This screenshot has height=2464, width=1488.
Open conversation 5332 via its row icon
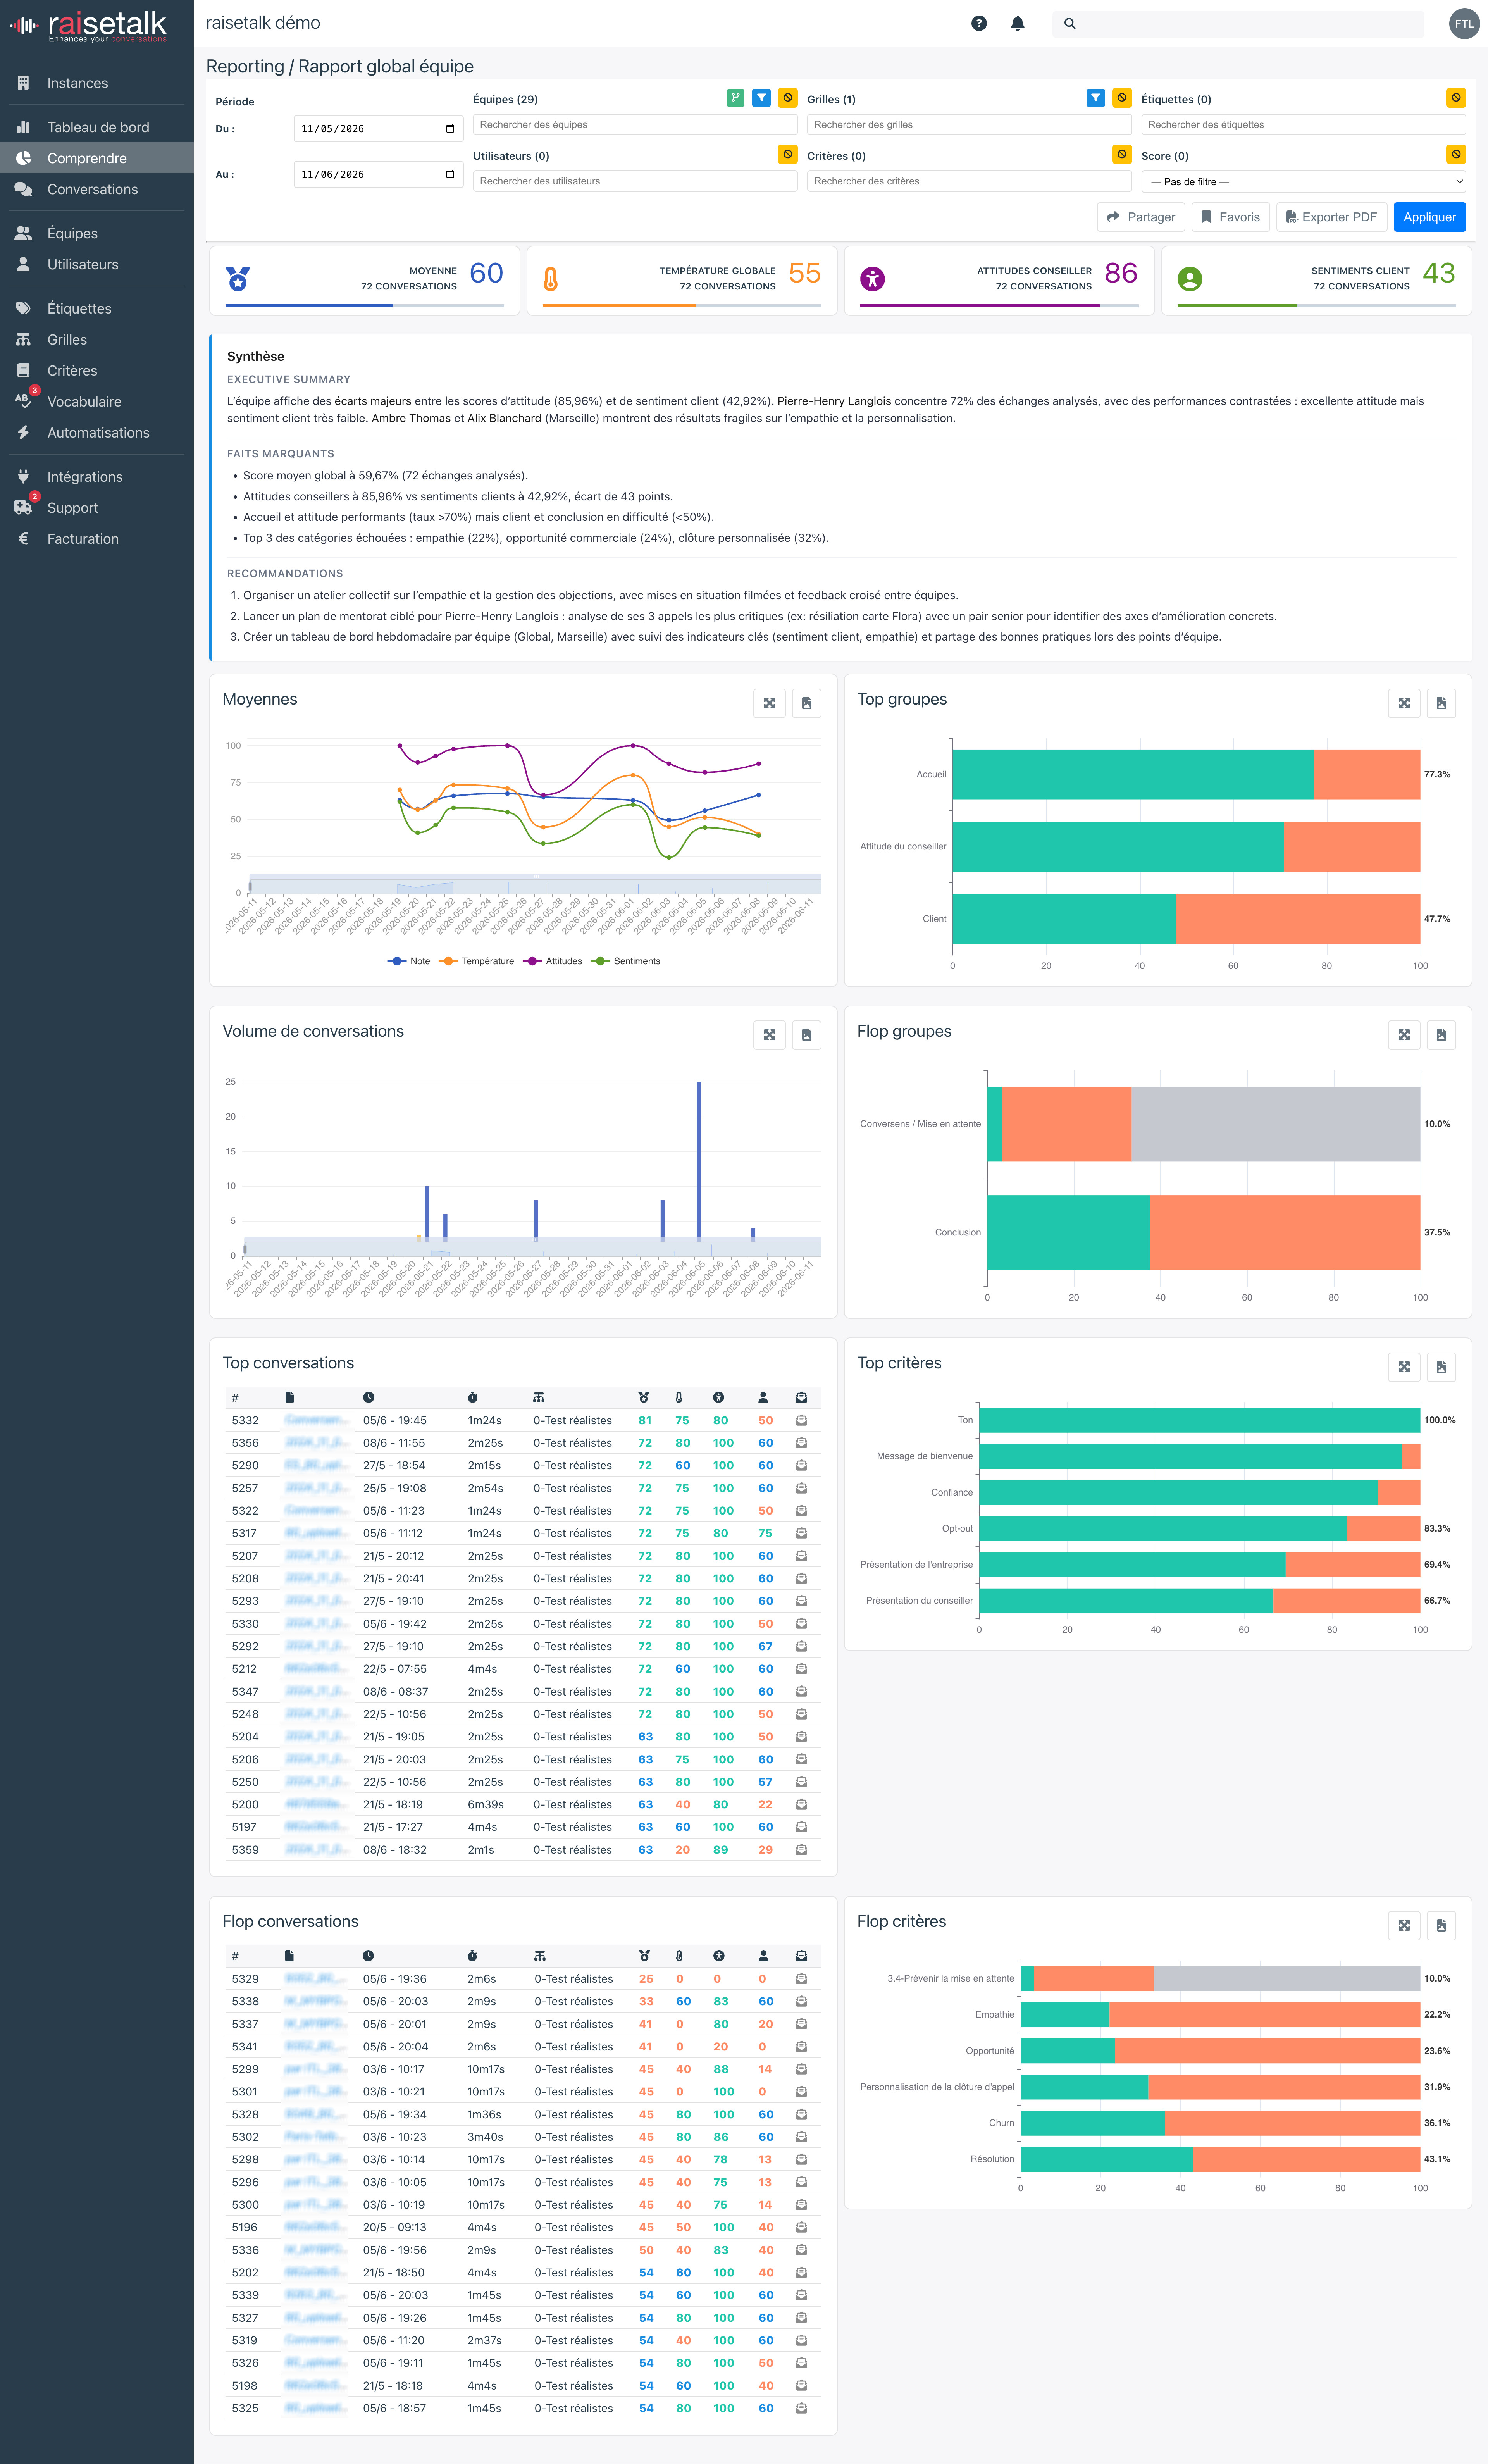[x=801, y=1420]
